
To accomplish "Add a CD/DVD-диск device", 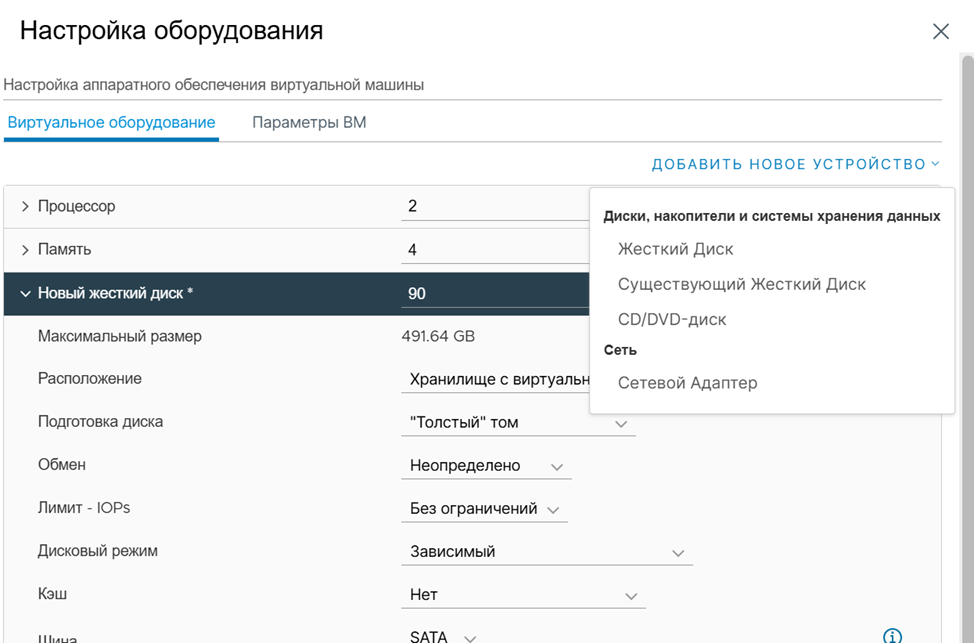I will [671, 319].
